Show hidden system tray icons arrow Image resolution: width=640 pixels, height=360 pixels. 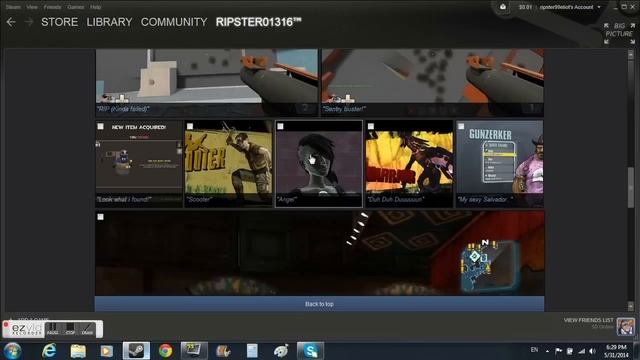point(547,351)
